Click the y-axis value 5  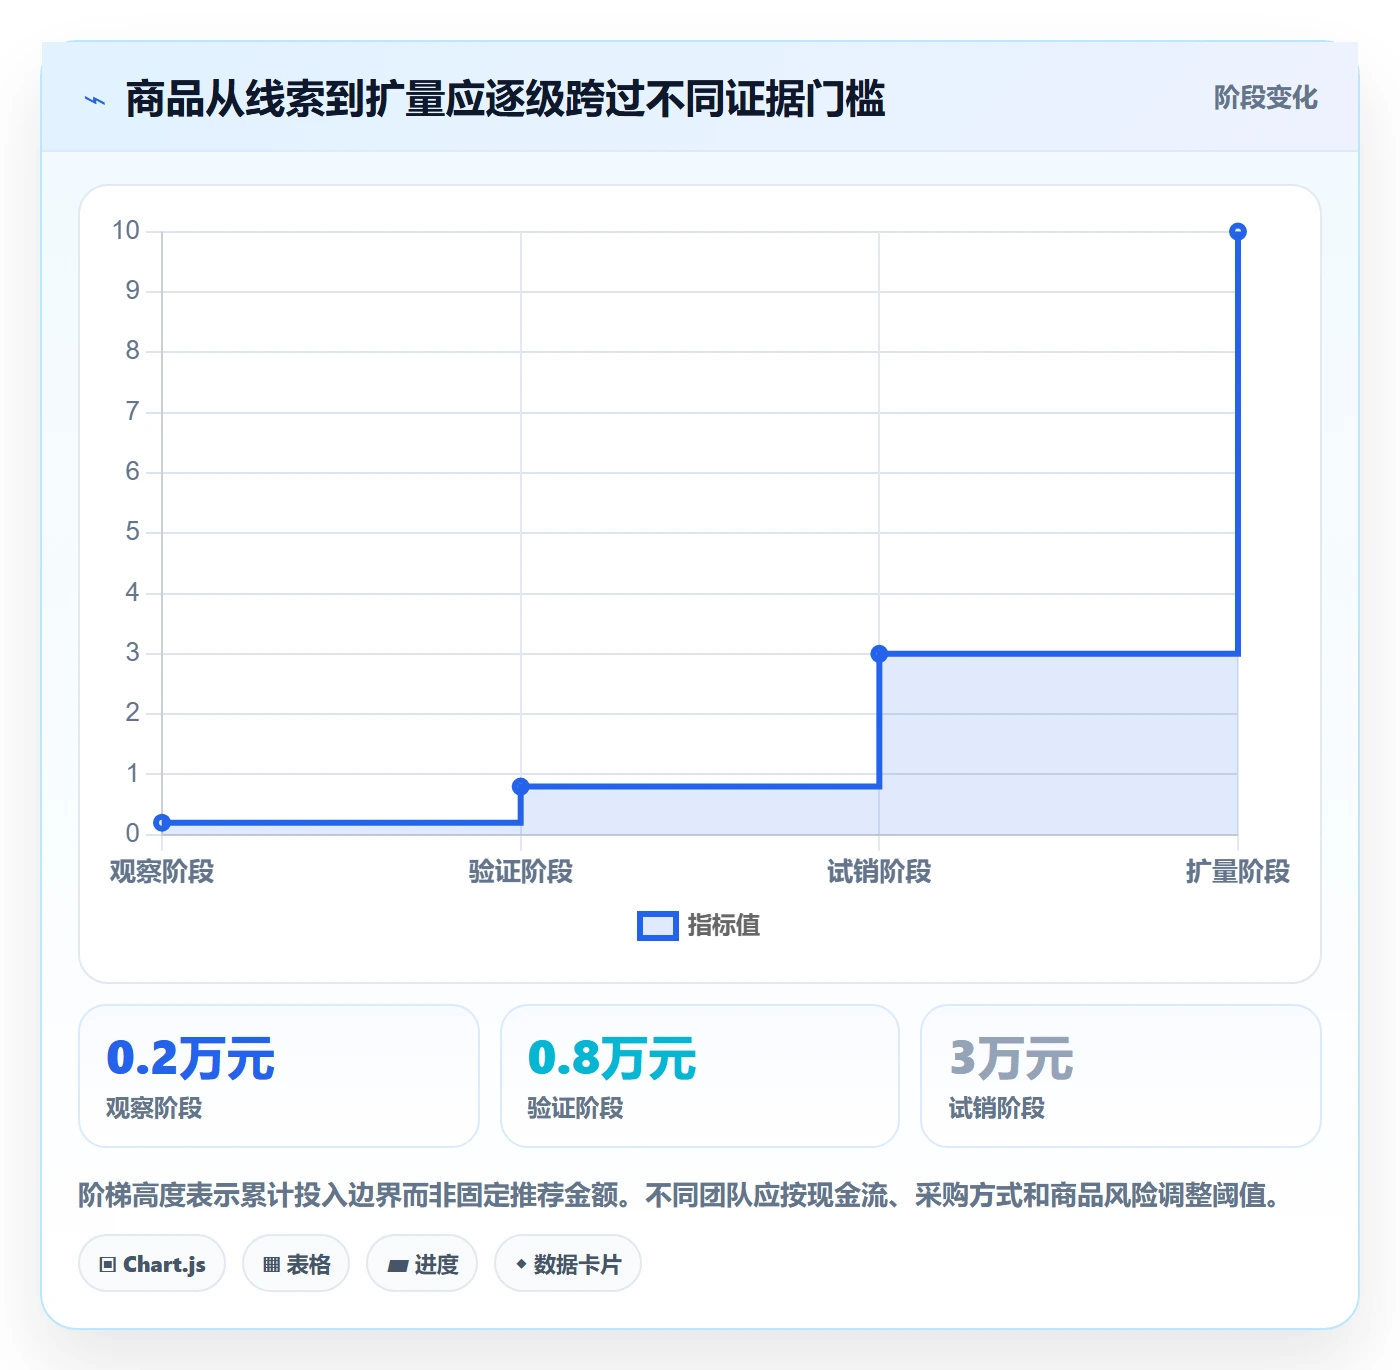coord(132,532)
